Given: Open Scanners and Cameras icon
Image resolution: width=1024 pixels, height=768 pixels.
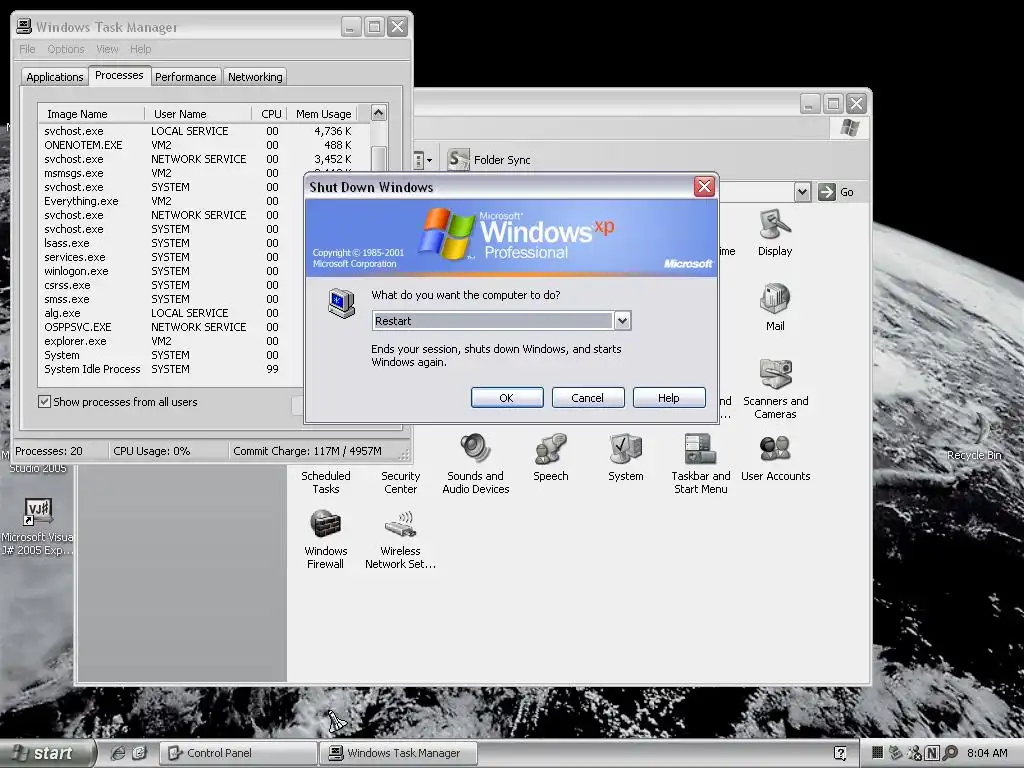Looking at the screenshot, I should coord(775,389).
